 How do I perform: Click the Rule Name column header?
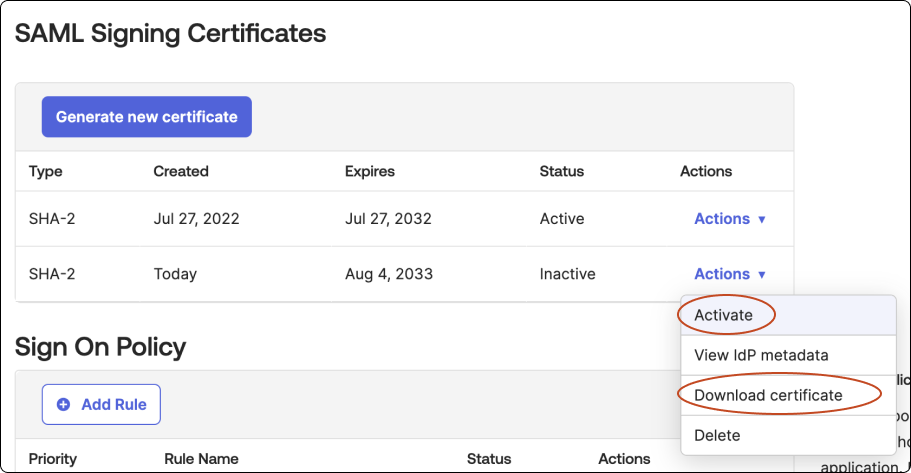click(201, 459)
